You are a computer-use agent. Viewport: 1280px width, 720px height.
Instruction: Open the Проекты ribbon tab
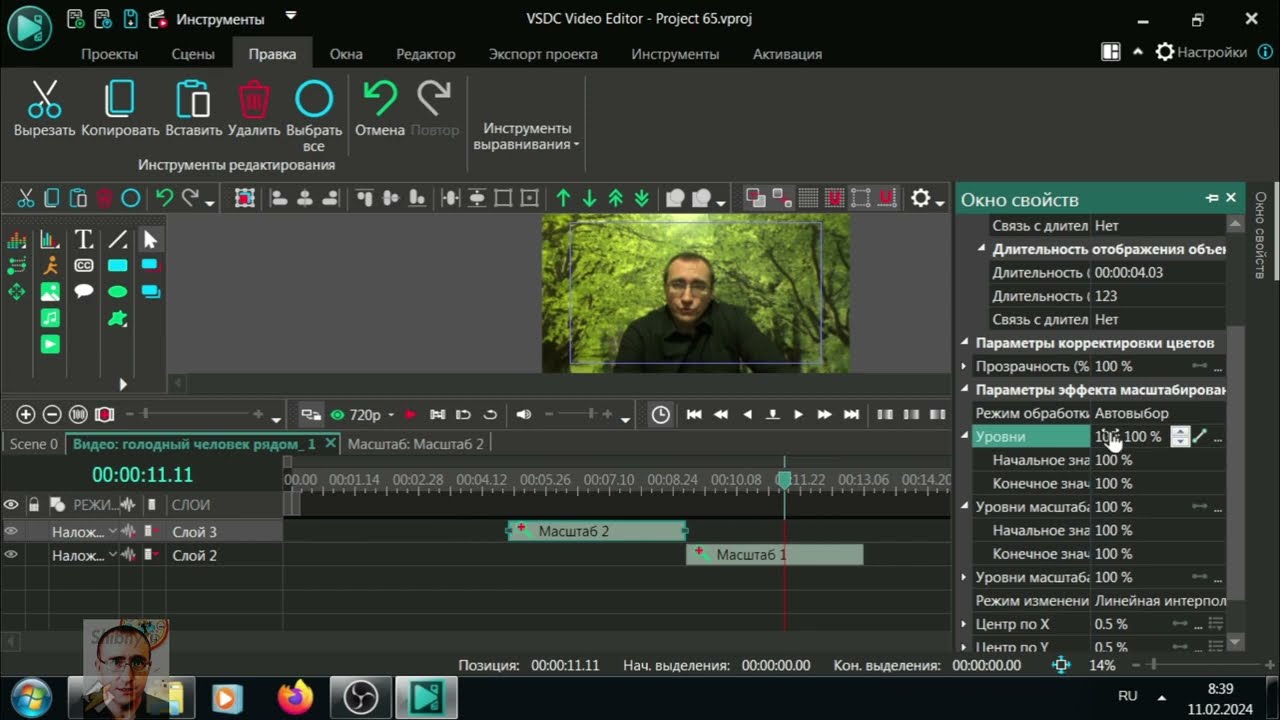pyautogui.click(x=110, y=54)
